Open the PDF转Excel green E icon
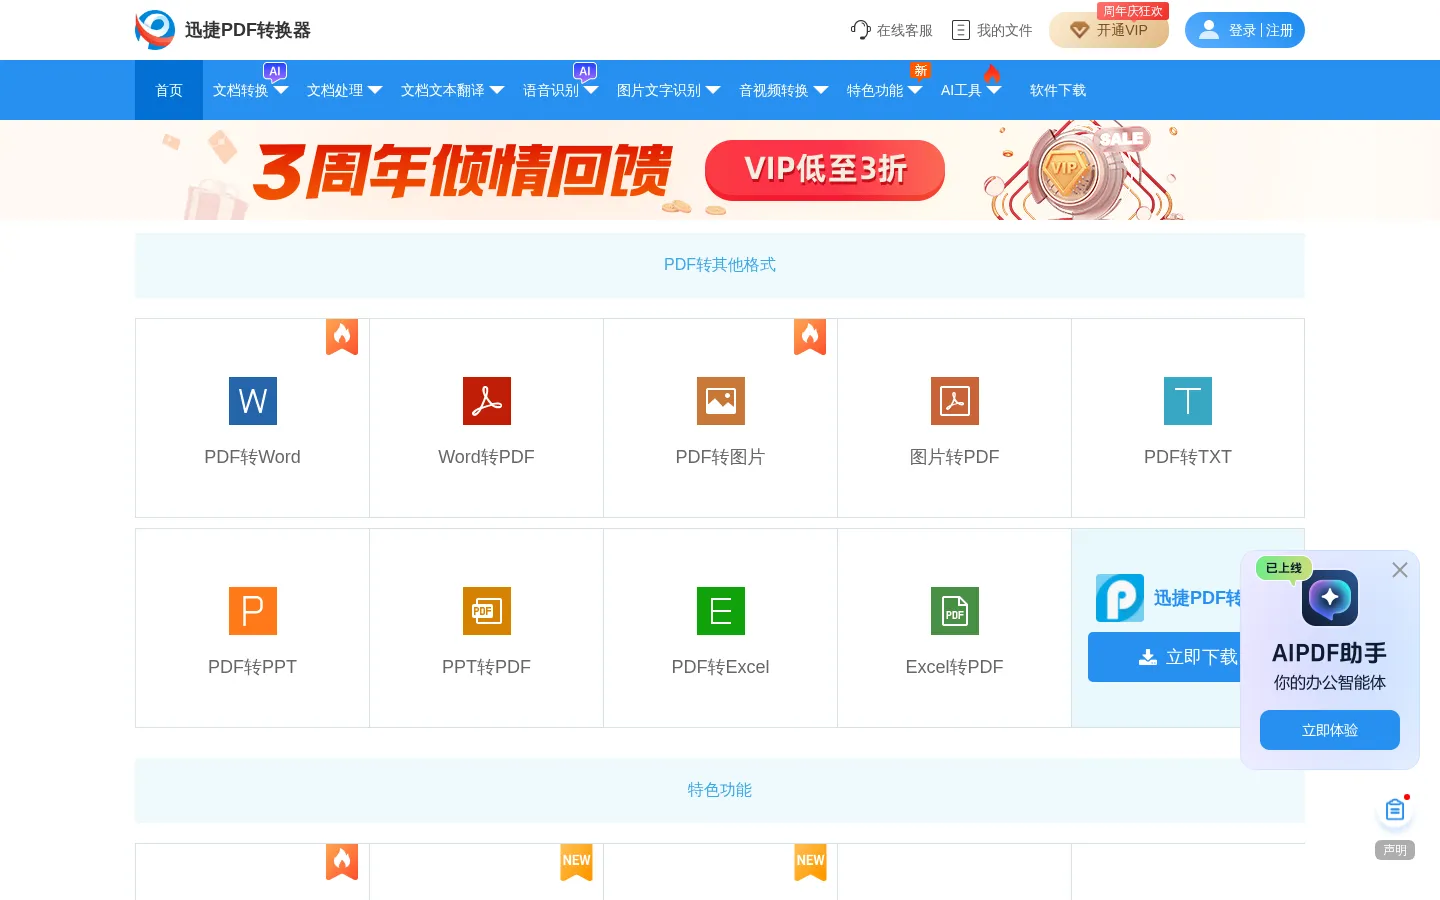Viewport: 1440px width, 900px height. (x=721, y=611)
